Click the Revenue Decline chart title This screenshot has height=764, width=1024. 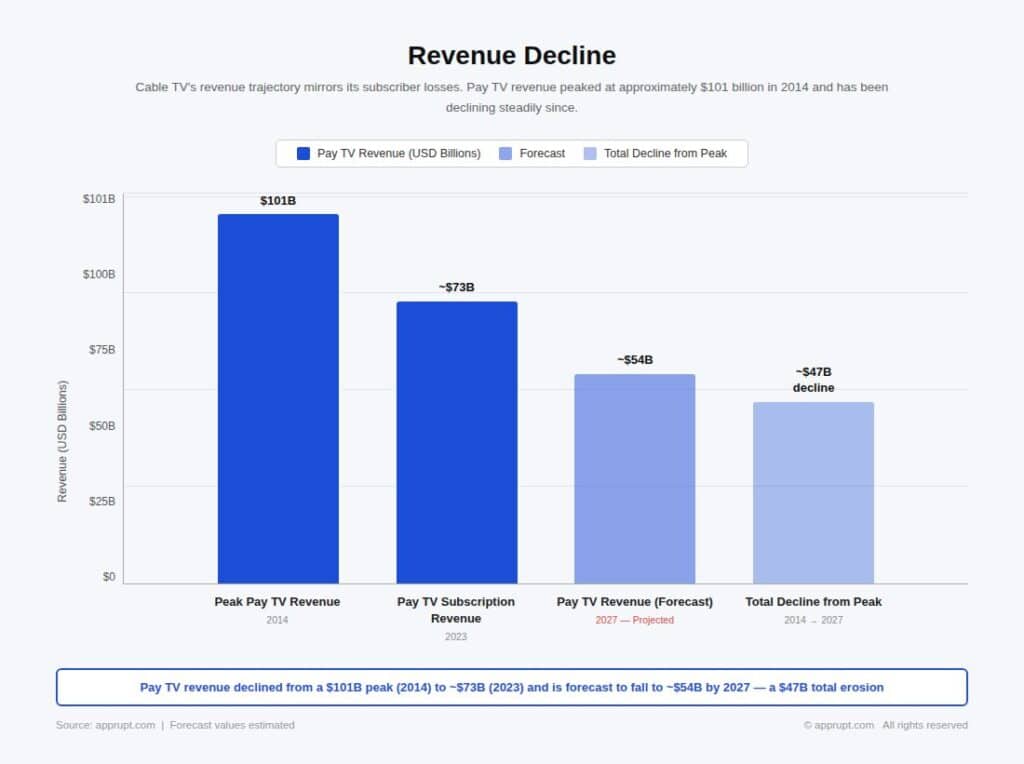(x=511, y=55)
